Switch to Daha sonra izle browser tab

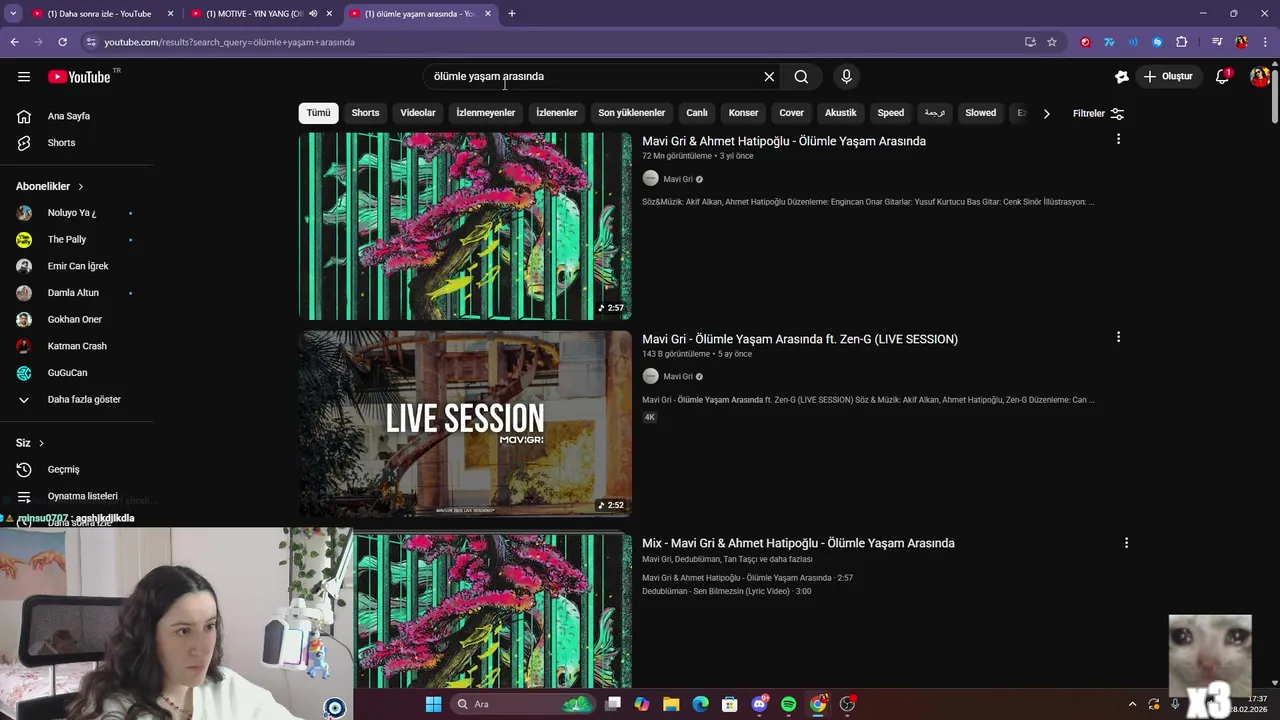click(x=99, y=14)
